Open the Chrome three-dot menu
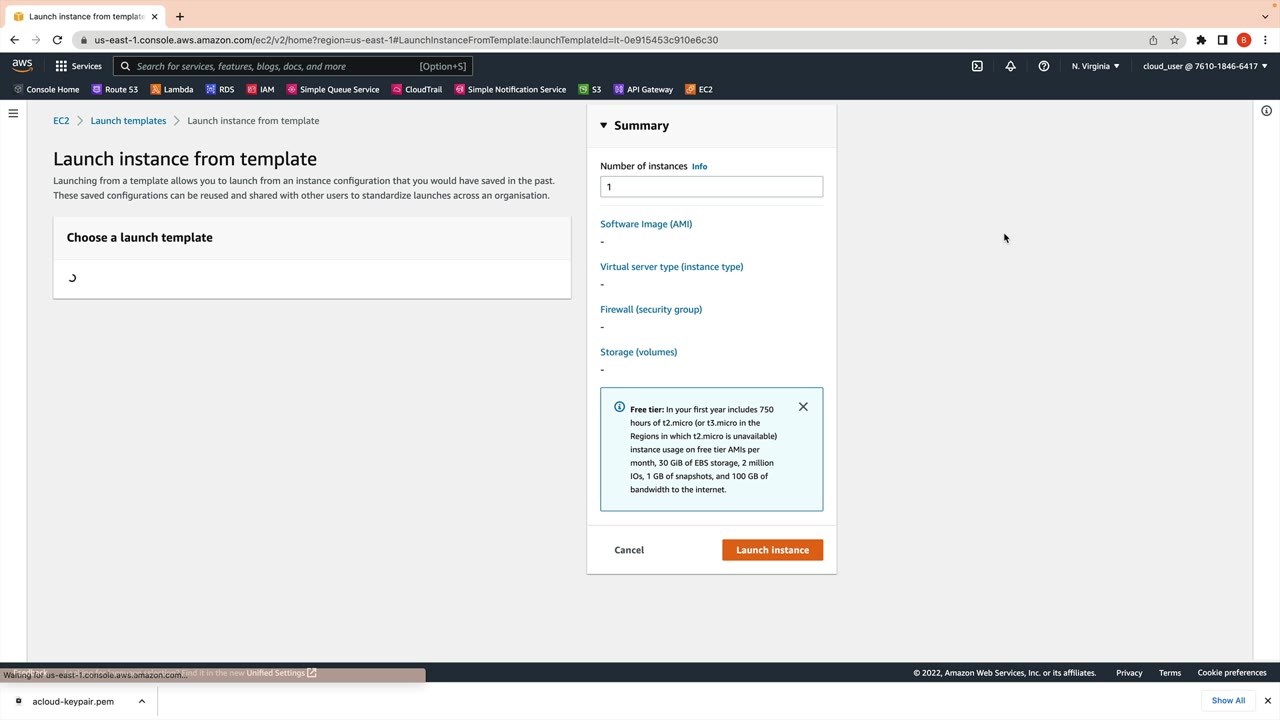The width and height of the screenshot is (1280, 720). [x=1265, y=40]
